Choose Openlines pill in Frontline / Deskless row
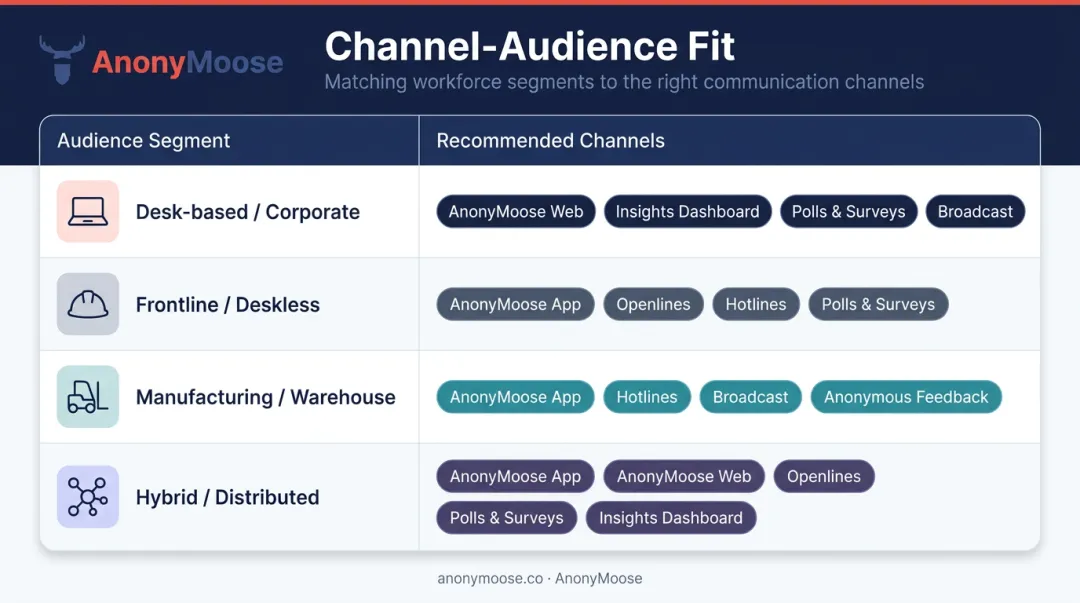Image resolution: width=1080 pixels, height=603 pixels. (x=653, y=304)
